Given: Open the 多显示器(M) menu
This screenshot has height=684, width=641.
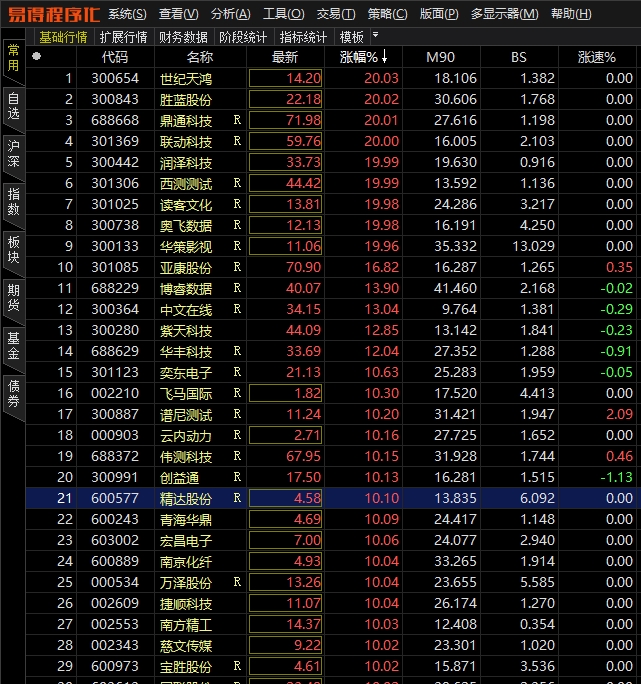Looking at the screenshot, I should click(x=505, y=14).
